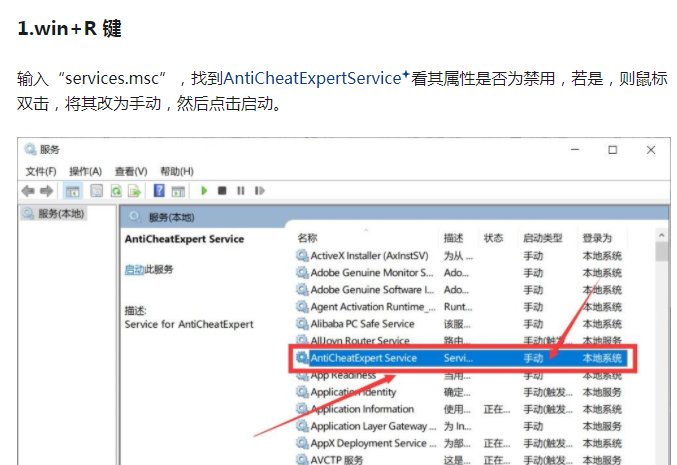Click 本地服务 logon cell in Application Identity row
Viewport: 677px width, 465px height.
pos(602,392)
